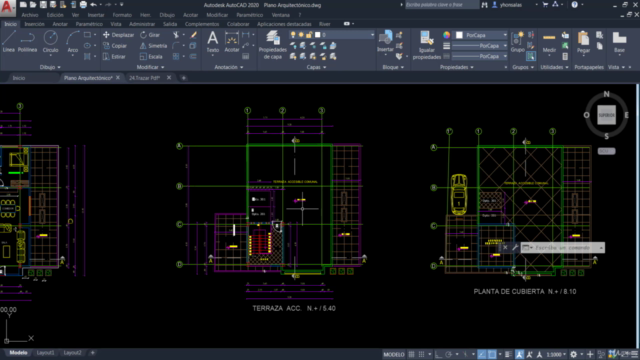The image size is (640, 360).
Task: Click the white layer color swatch
Action: tap(318, 35)
